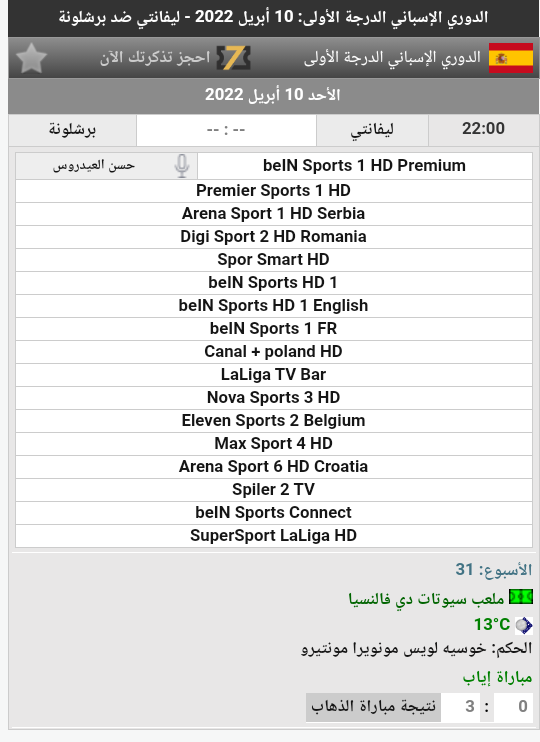Select the Spor Smart HD row
This screenshot has height=742, width=540.
[274, 260]
